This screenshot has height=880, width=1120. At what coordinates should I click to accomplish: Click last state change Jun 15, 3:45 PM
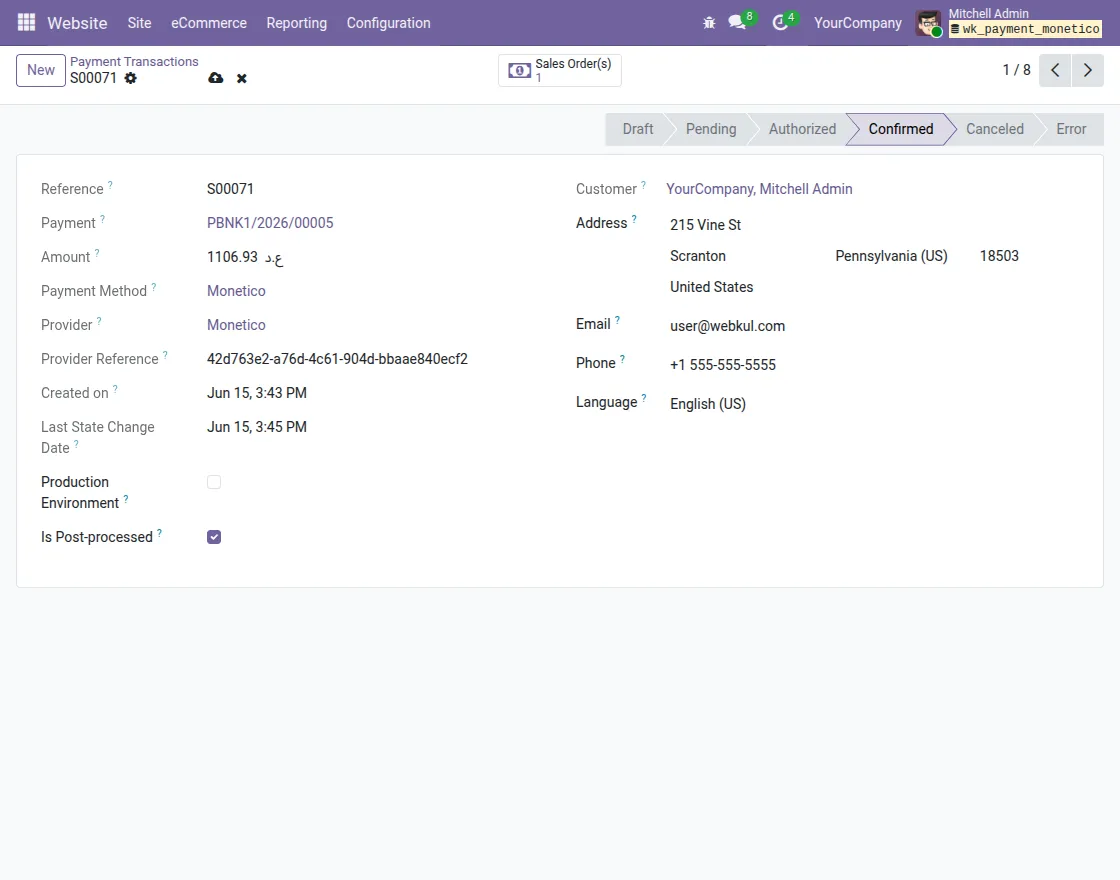tap(256, 427)
